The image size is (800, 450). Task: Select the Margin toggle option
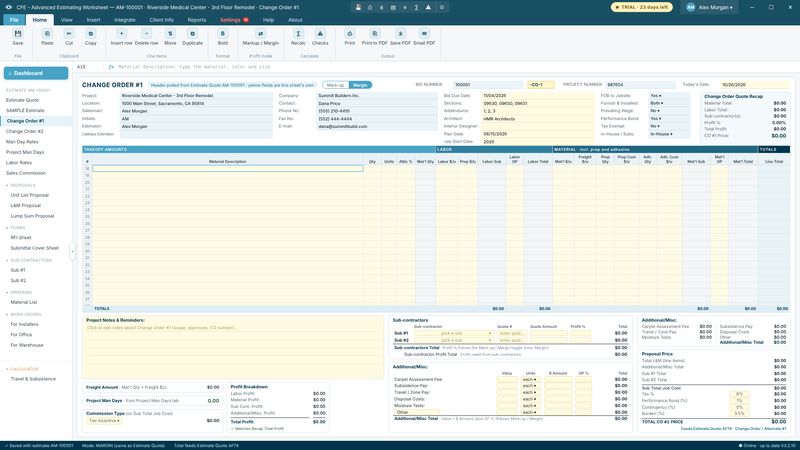pyautogui.click(x=360, y=85)
